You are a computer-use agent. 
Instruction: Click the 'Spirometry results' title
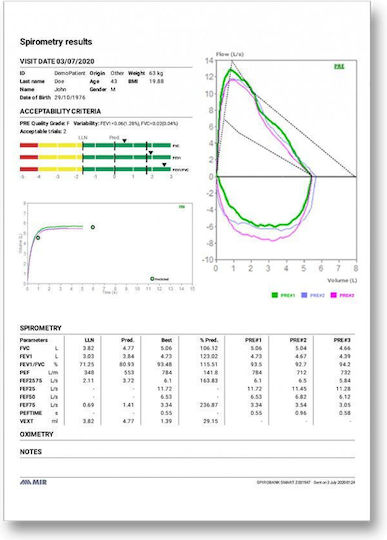tap(56, 42)
